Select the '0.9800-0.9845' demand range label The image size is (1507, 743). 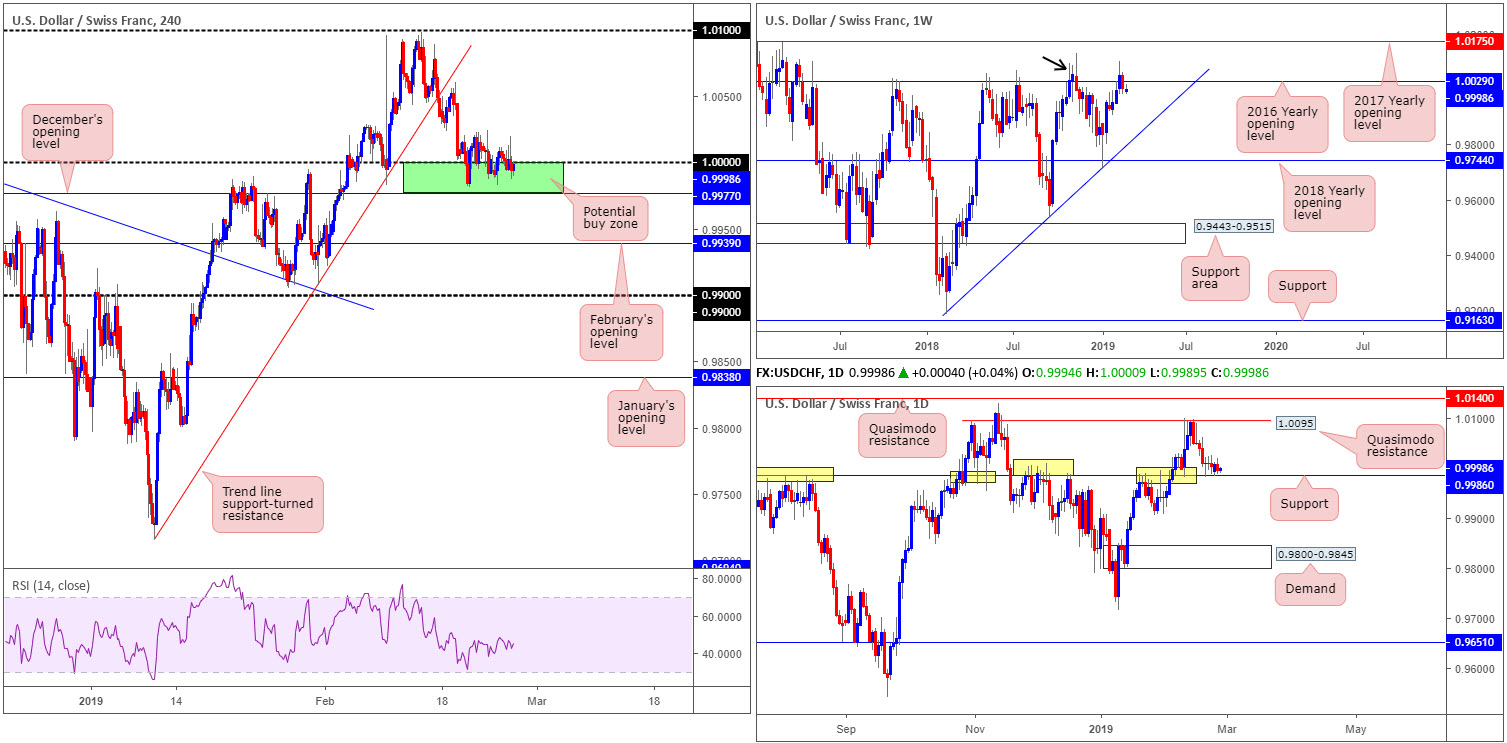pos(1314,553)
